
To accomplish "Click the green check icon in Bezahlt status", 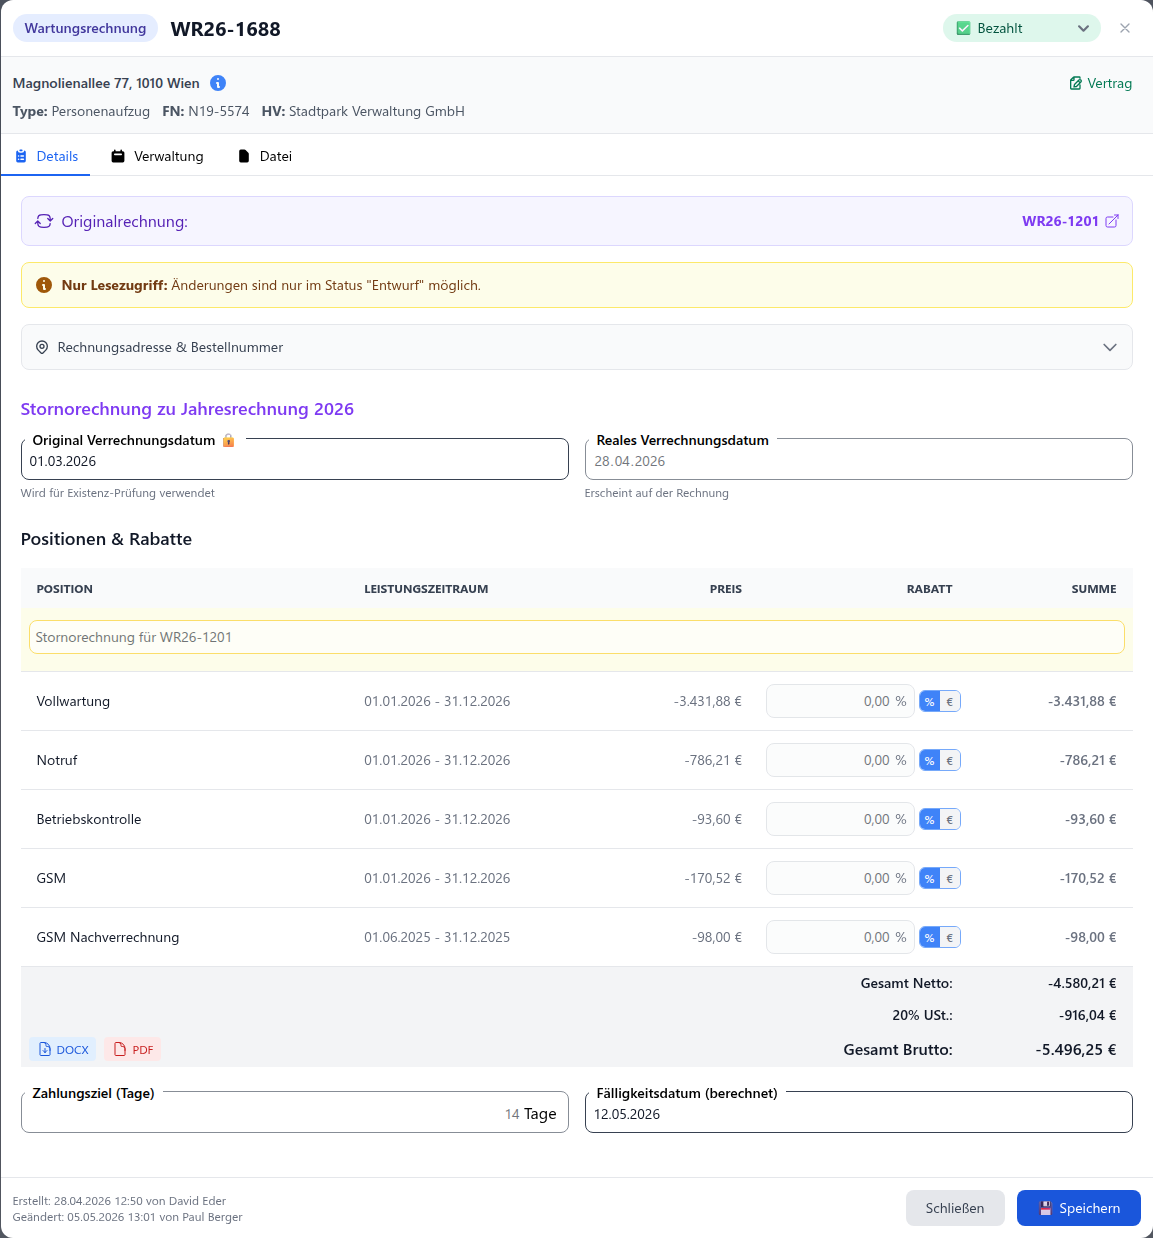I will [x=964, y=28].
